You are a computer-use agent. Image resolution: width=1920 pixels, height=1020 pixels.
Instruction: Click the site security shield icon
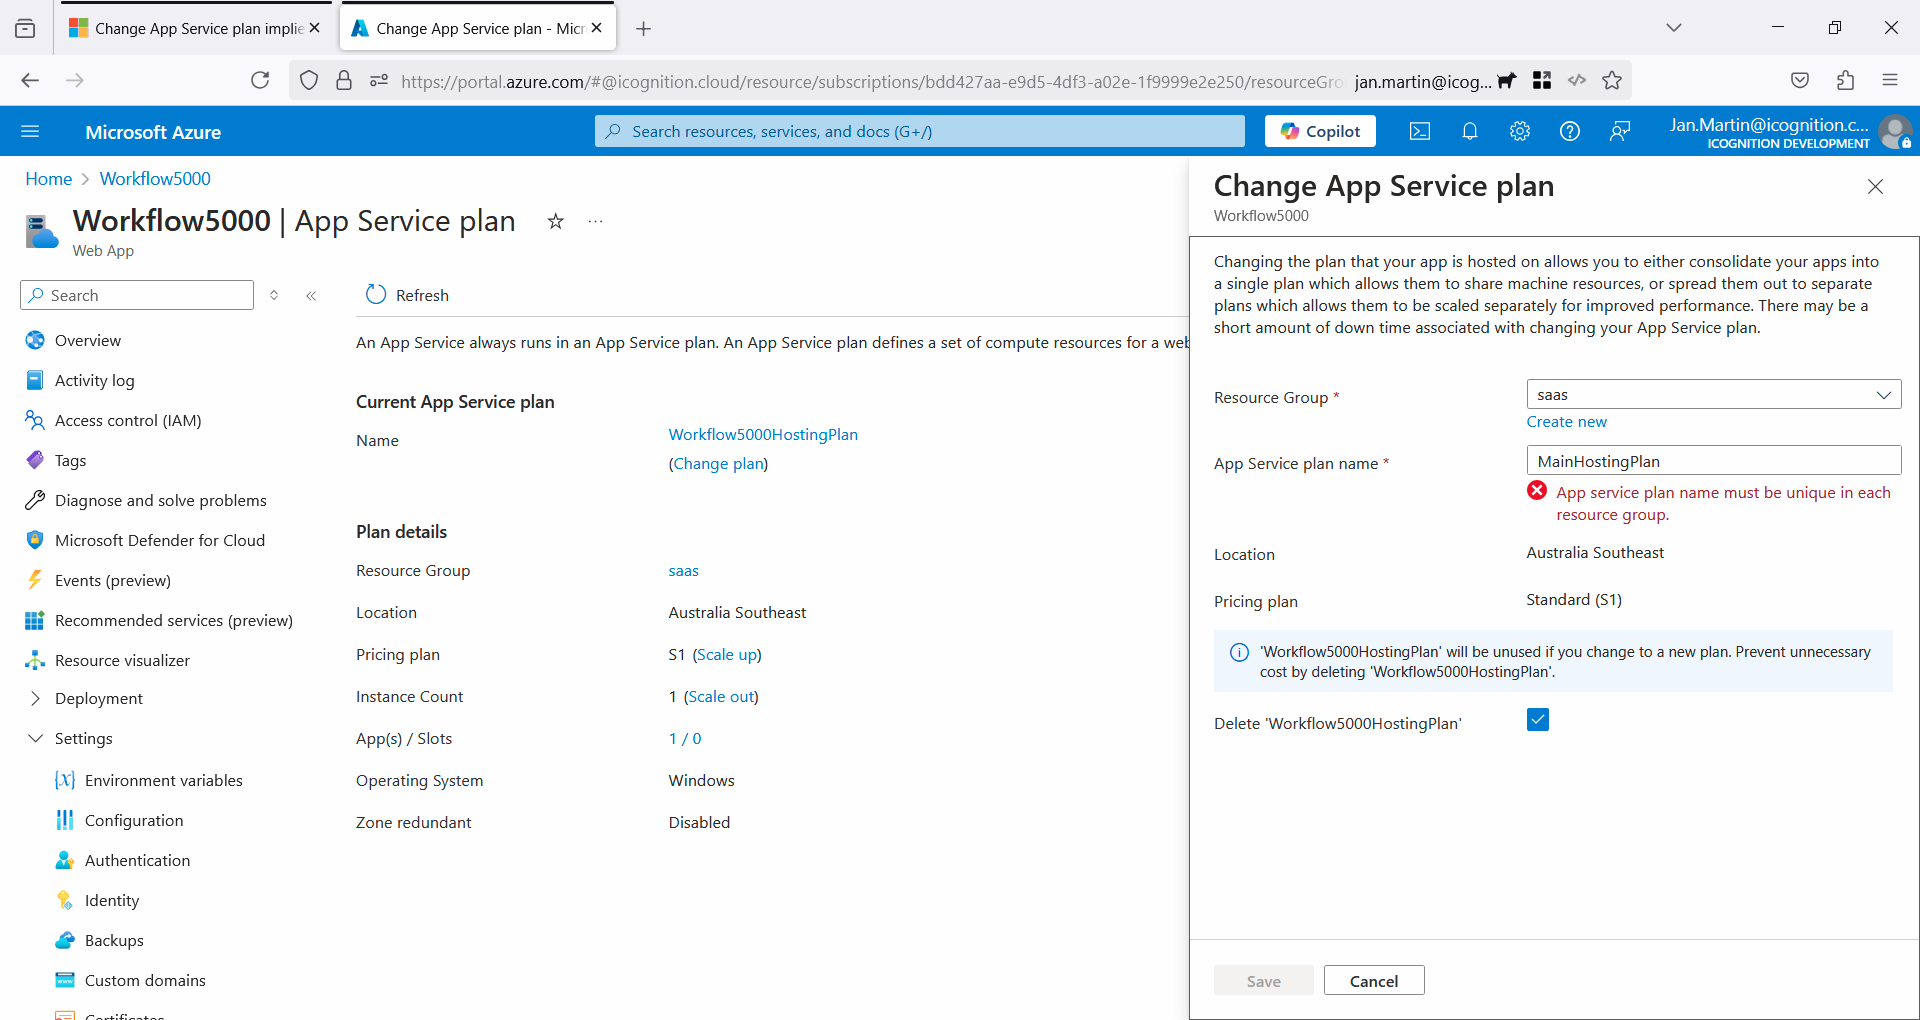309,80
